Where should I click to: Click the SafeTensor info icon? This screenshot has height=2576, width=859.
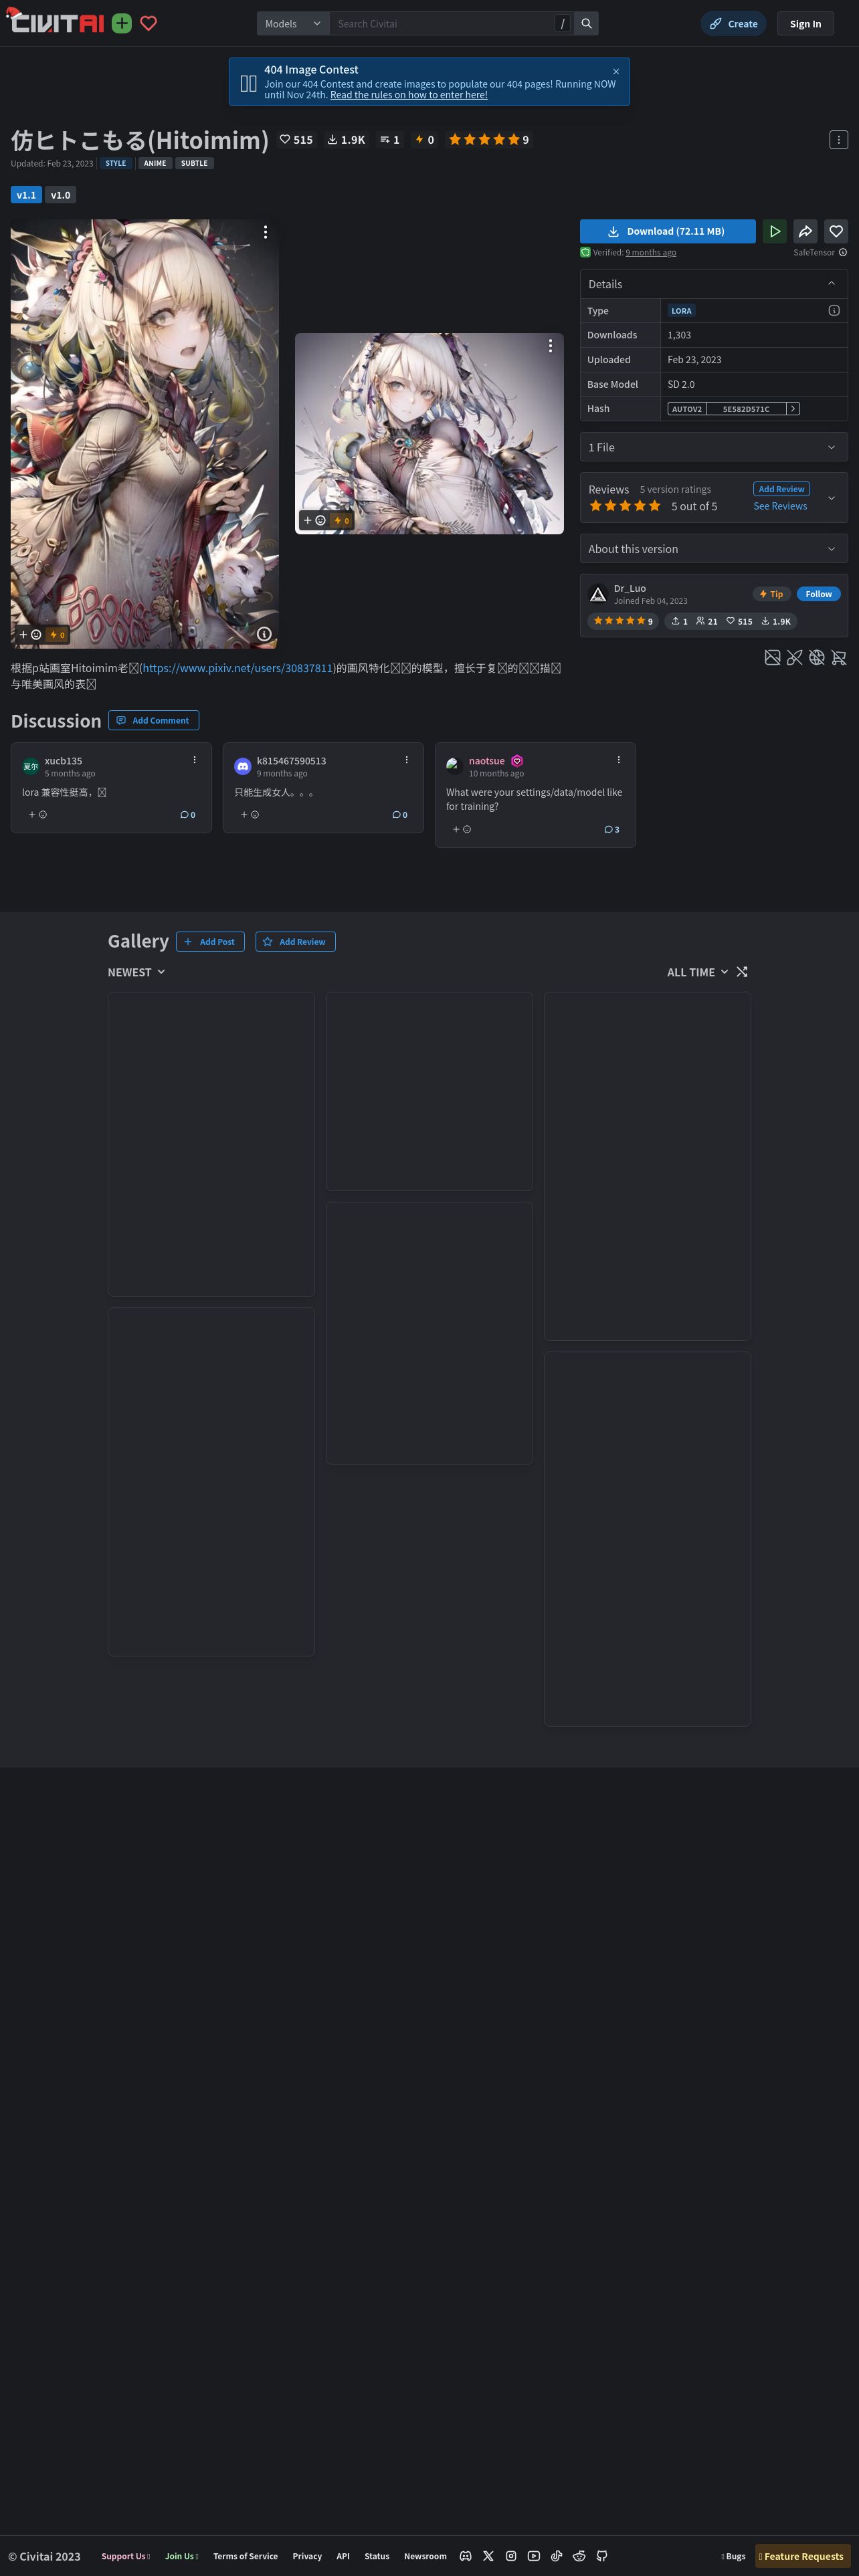coord(843,252)
